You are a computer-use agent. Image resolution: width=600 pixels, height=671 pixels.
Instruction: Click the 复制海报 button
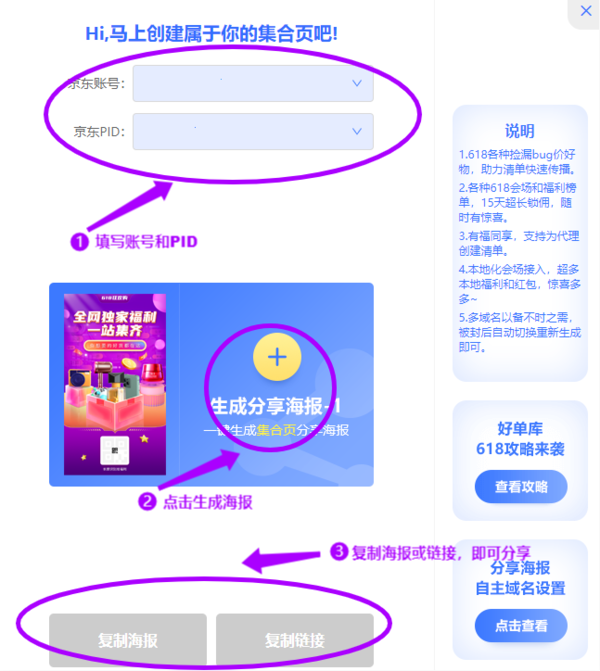click(x=128, y=640)
